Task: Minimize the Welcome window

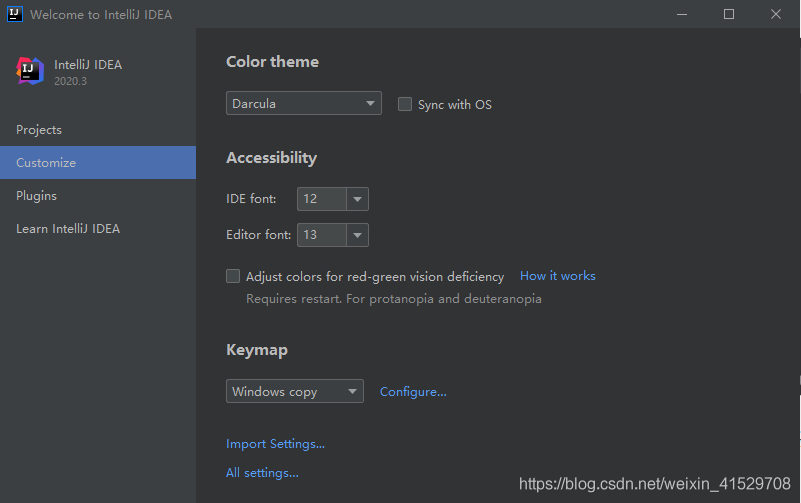Action: point(682,14)
